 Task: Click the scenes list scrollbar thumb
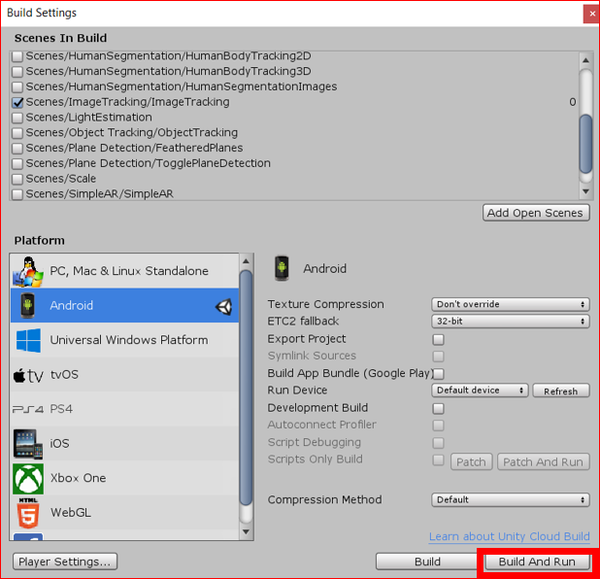pos(586,144)
